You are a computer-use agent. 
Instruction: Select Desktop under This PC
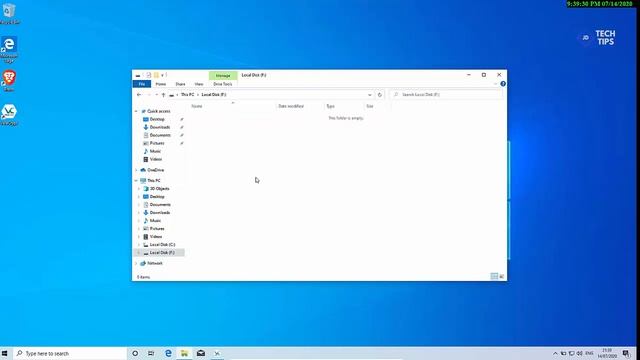click(x=157, y=197)
